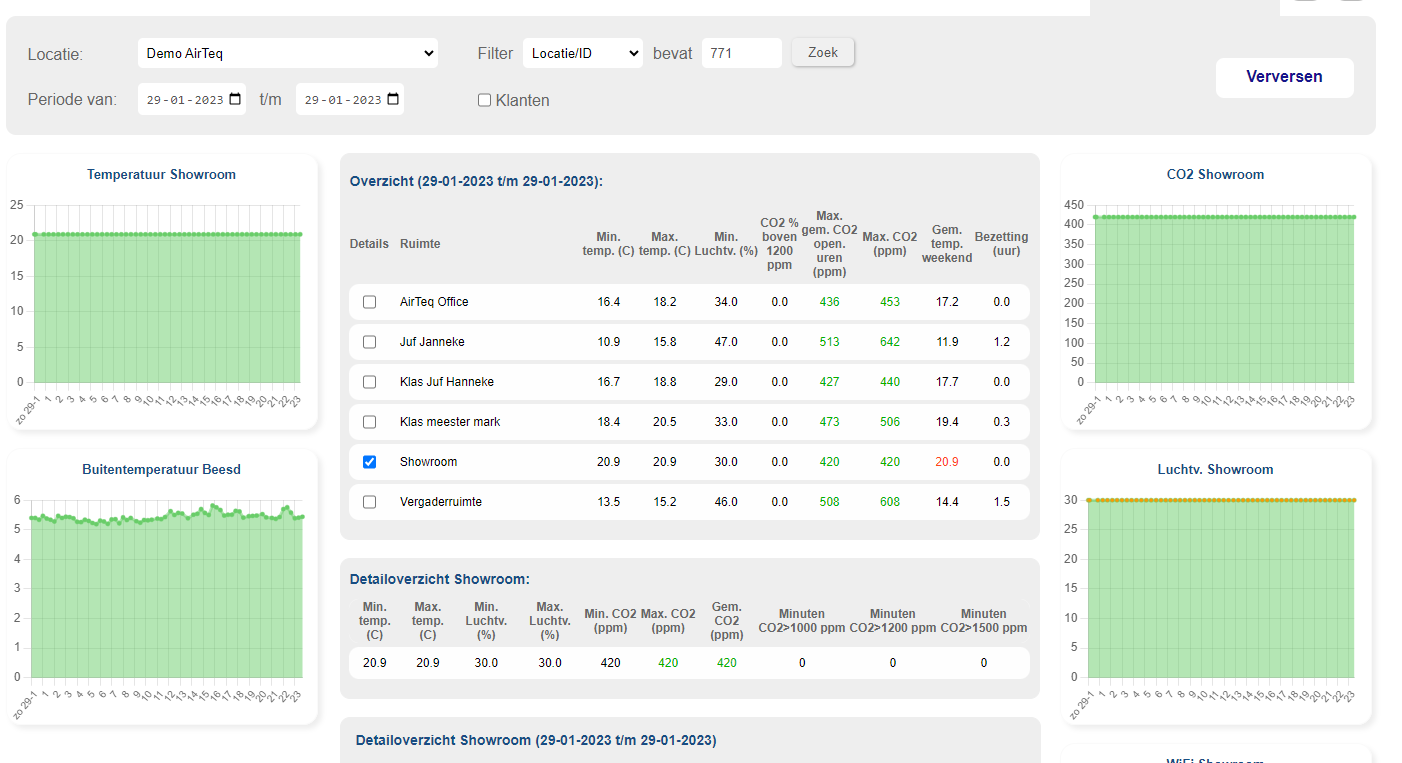Open calendar picker of t/m end date

[x=393, y=99]
